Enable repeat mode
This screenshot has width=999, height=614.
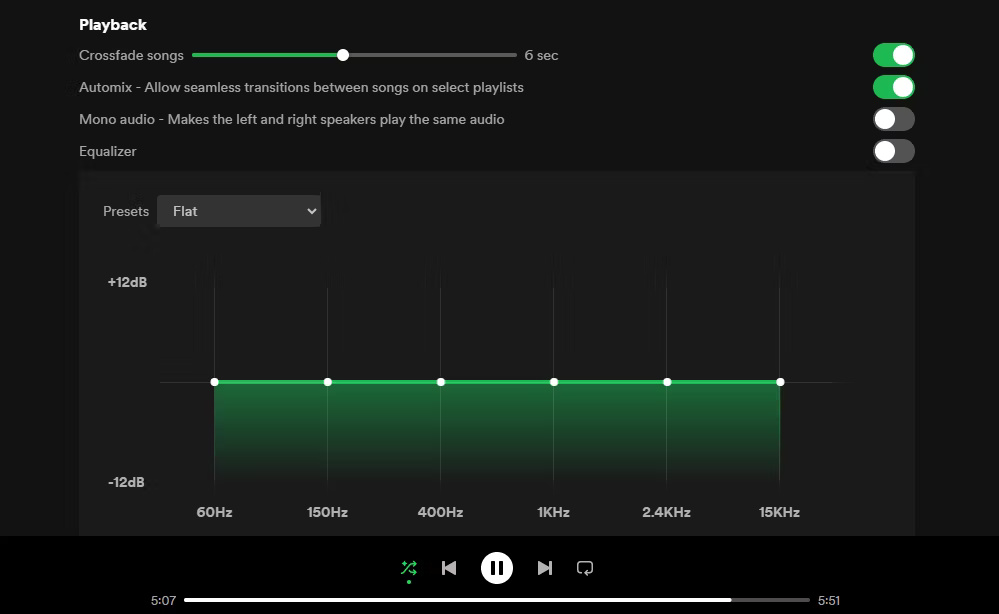(585, 567)
